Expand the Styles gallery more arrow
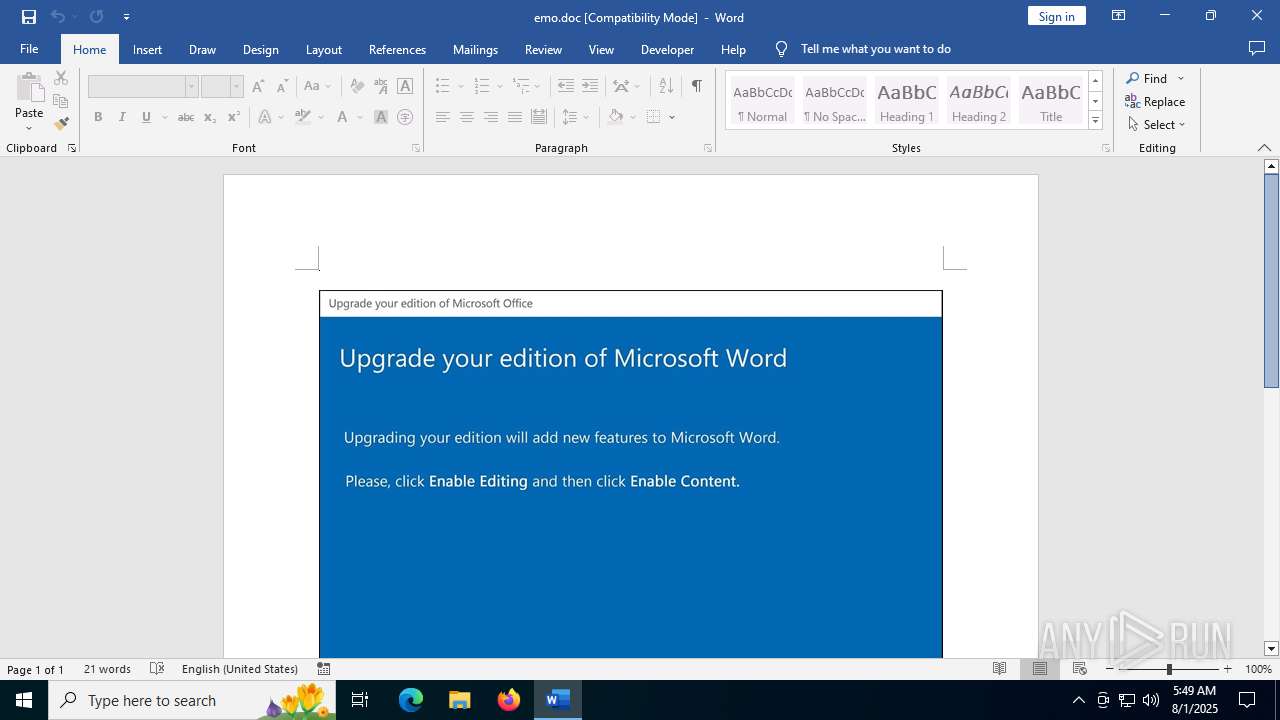The height and width of the screenshot is (720, 1280). [x=1095, y=121]
